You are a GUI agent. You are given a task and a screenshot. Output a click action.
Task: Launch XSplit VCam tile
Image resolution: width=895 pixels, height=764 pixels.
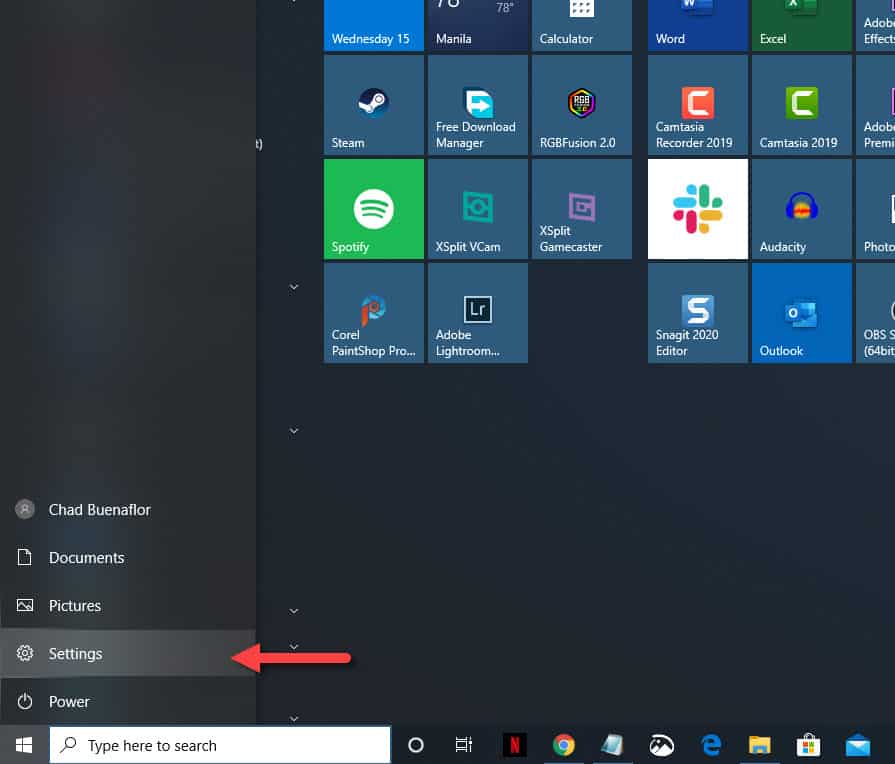point(478,209)
